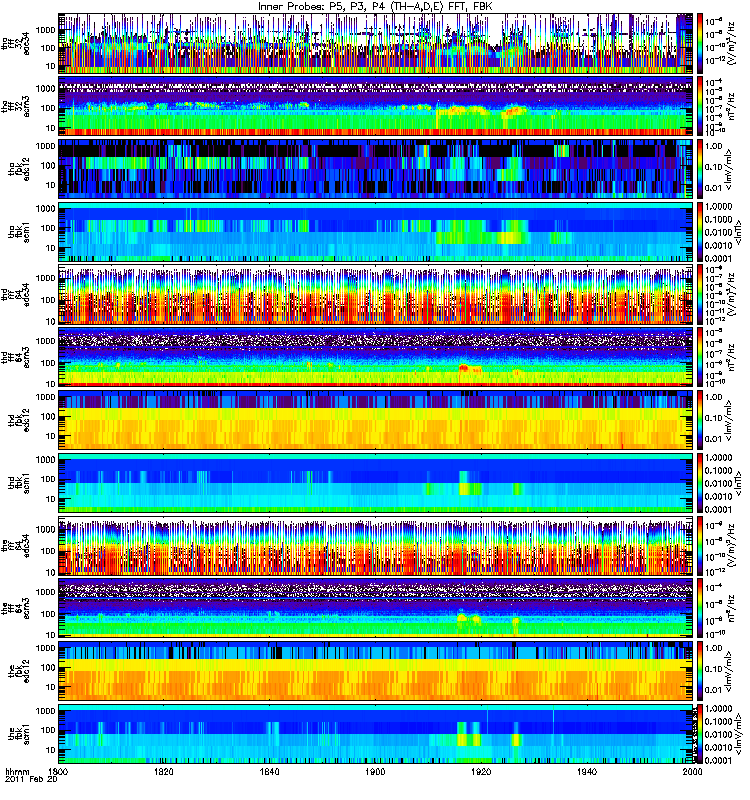Click the "1840" time axis label
This screenshot has height=800, width=750.
click(x=269, y=771)
